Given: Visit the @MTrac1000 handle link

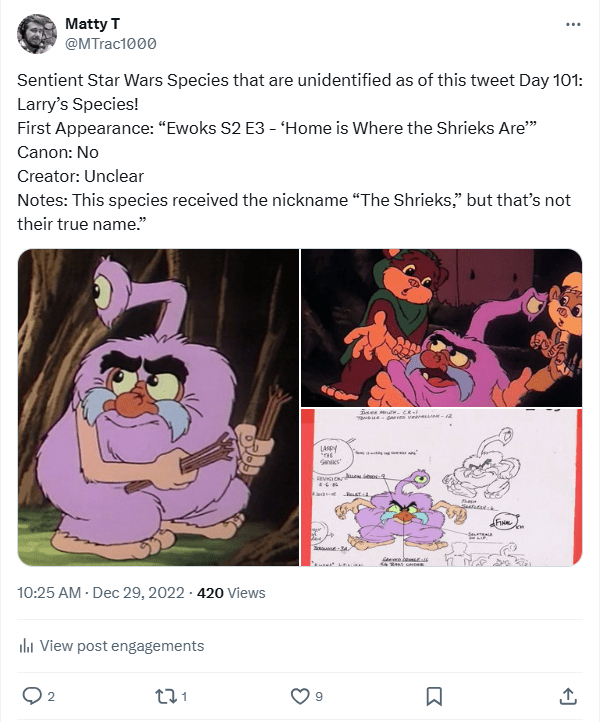Looking at the screenshot, I should click(x=110, y=44).
